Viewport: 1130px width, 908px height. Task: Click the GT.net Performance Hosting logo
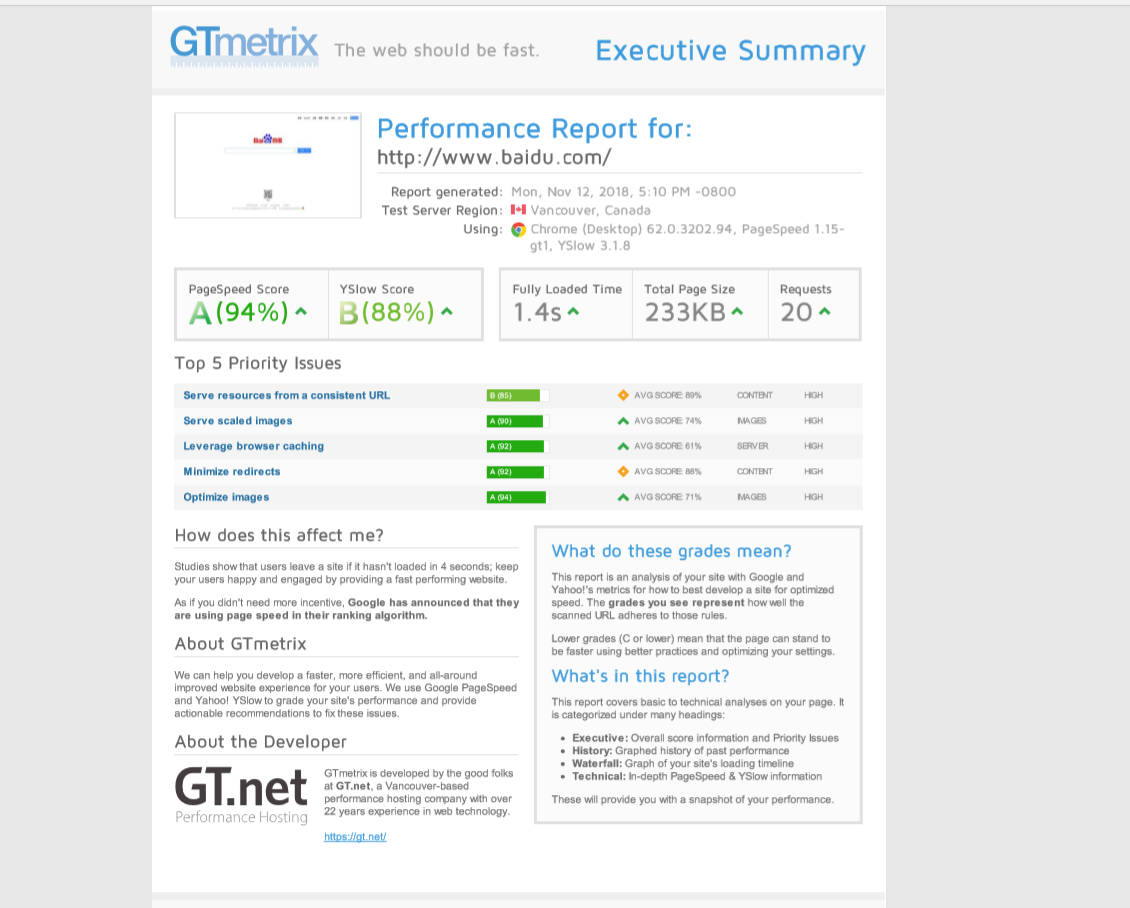click(241, 796)
